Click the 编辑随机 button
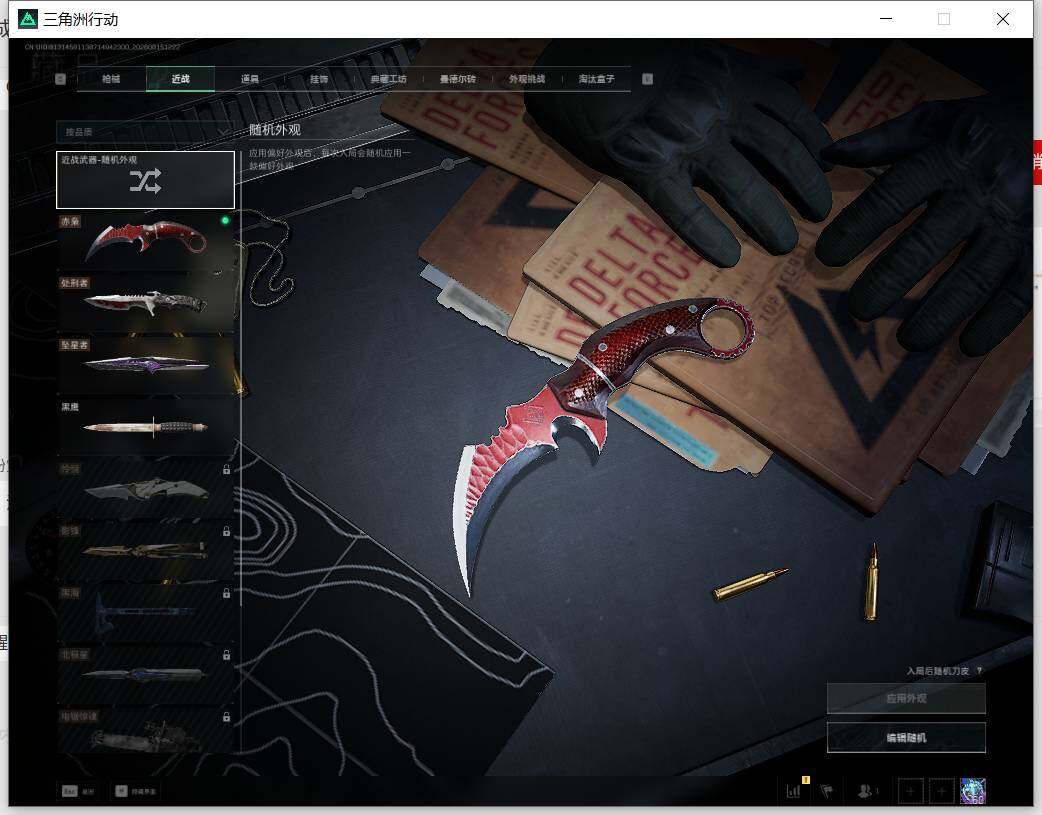 [906, 737]
